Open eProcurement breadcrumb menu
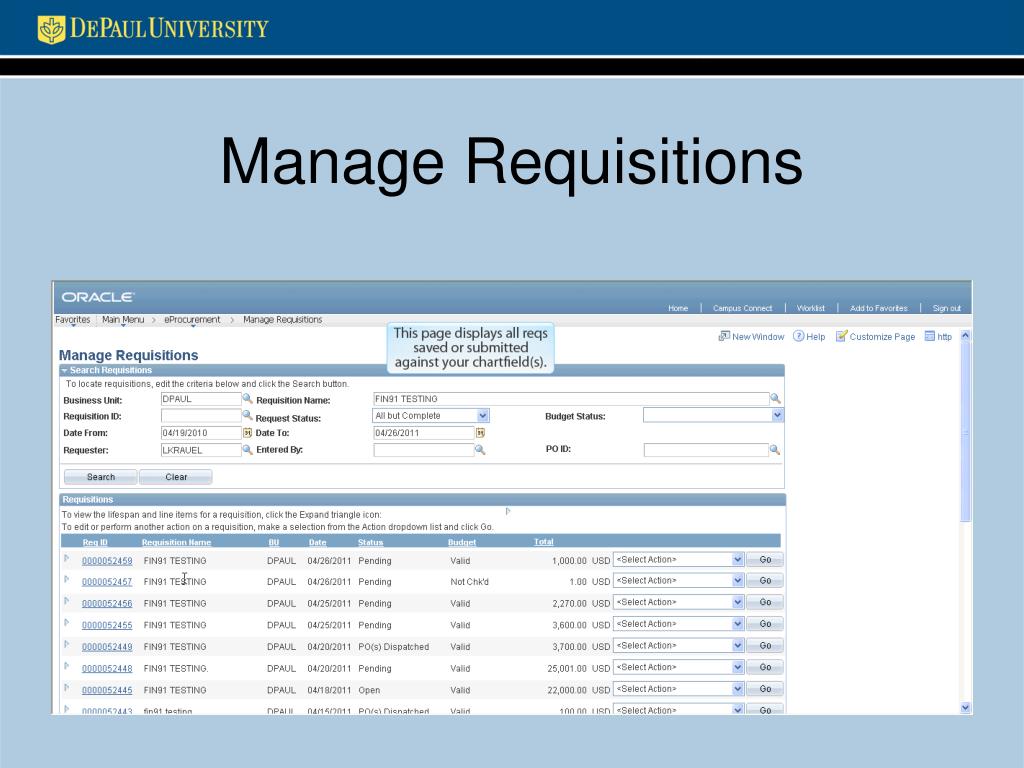 pyautogui.click(x=192, y=319)
